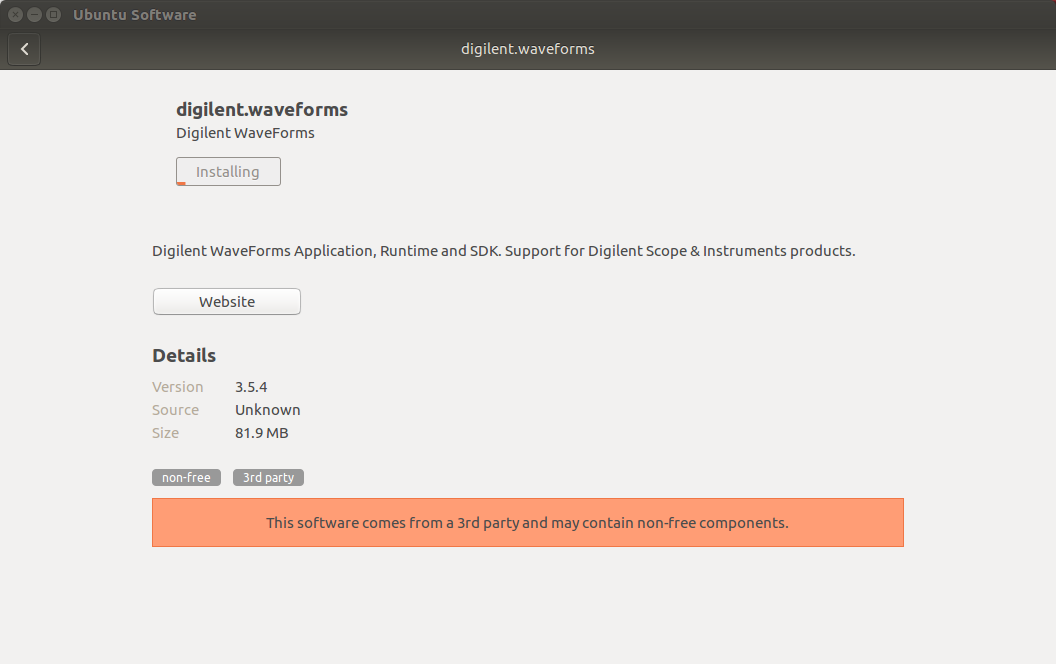Click the orange 3rd party warning banner
The width and height of the screenshot is (1056, 664).
pyautogui.click(x=528, y=523)
